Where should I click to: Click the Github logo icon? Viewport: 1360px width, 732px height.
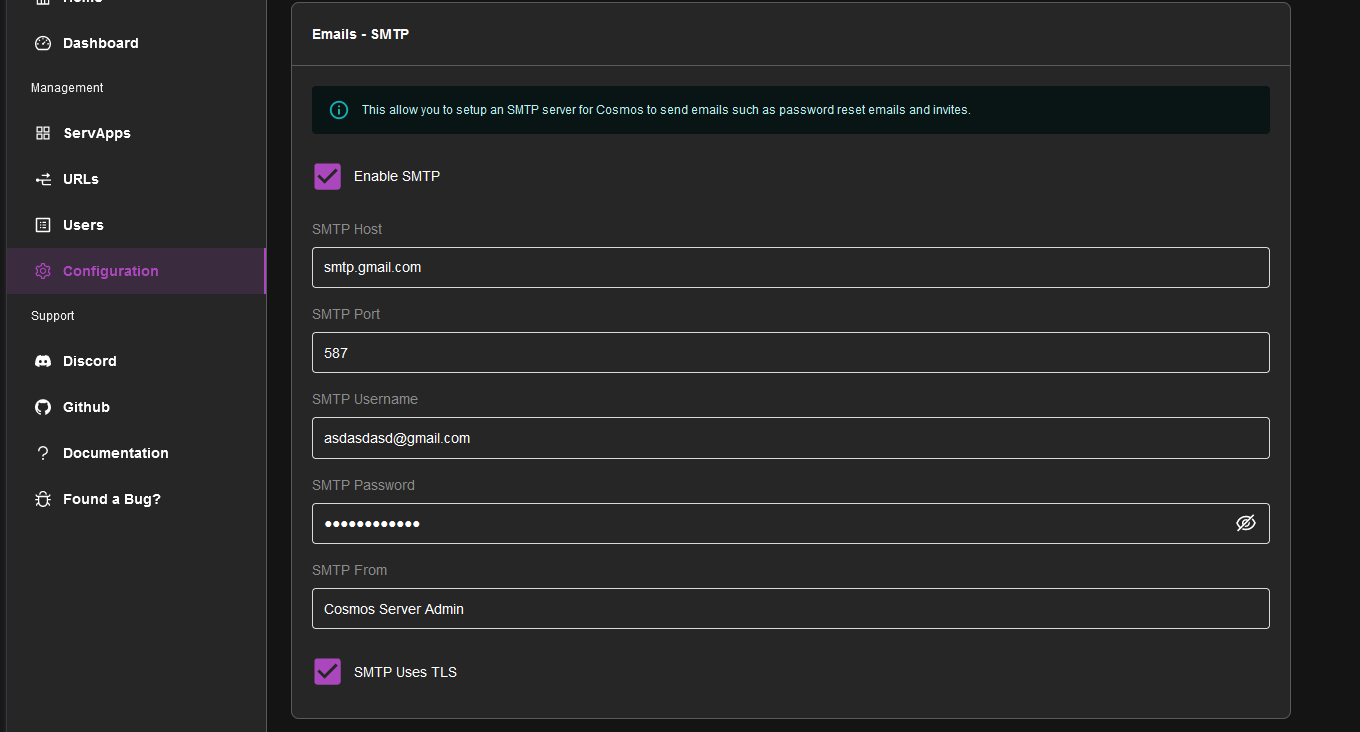43,407
